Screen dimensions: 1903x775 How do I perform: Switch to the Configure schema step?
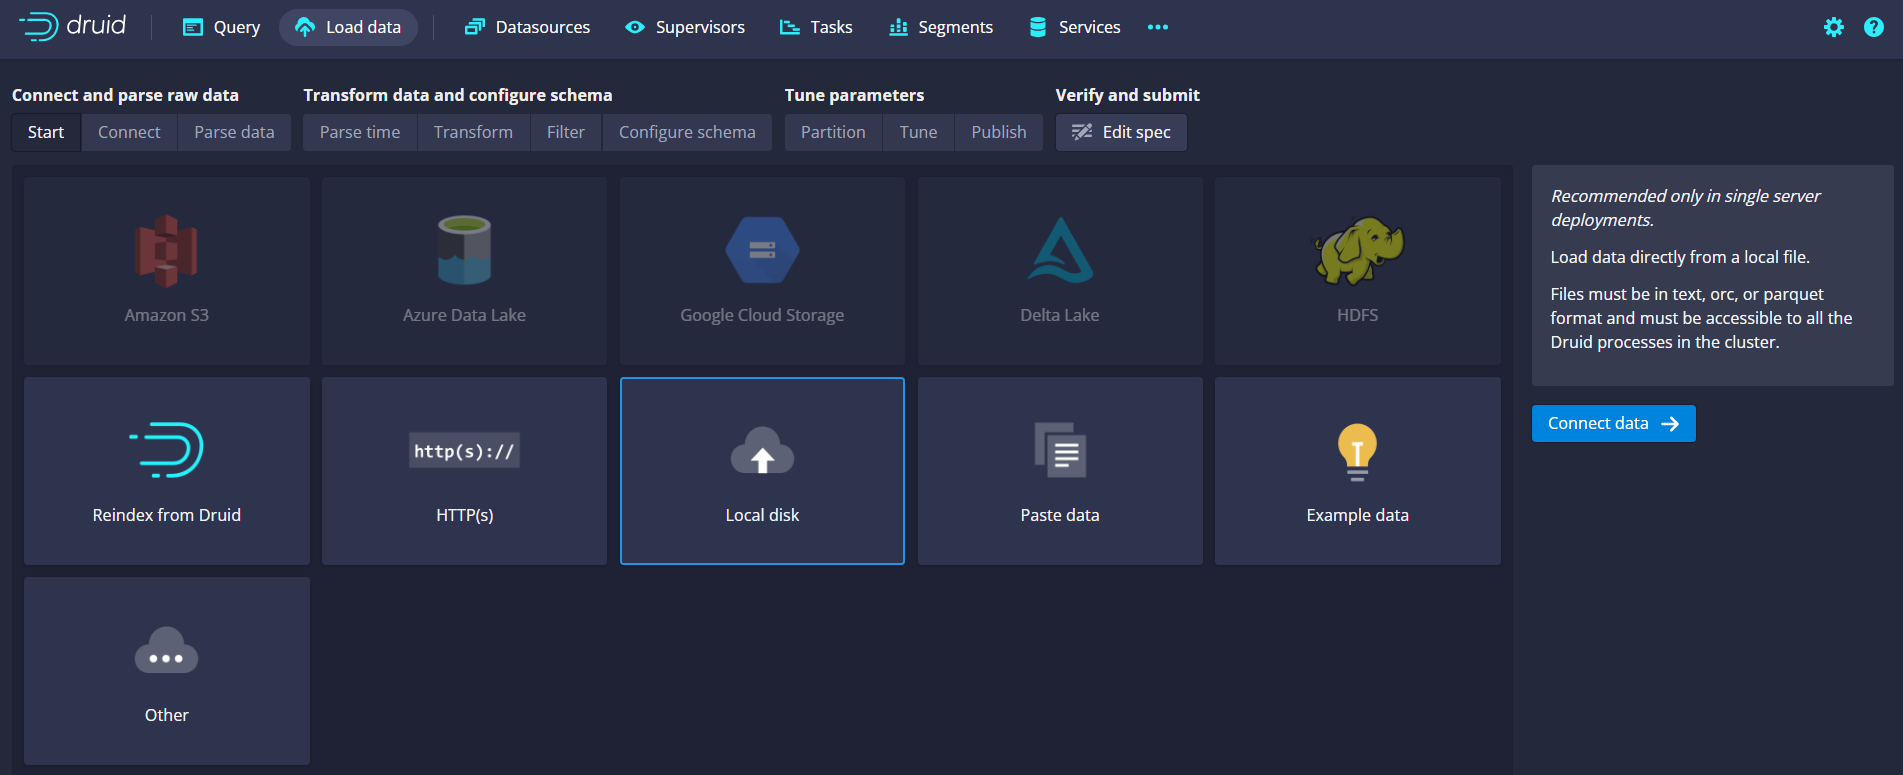click(x=687, y=132)
